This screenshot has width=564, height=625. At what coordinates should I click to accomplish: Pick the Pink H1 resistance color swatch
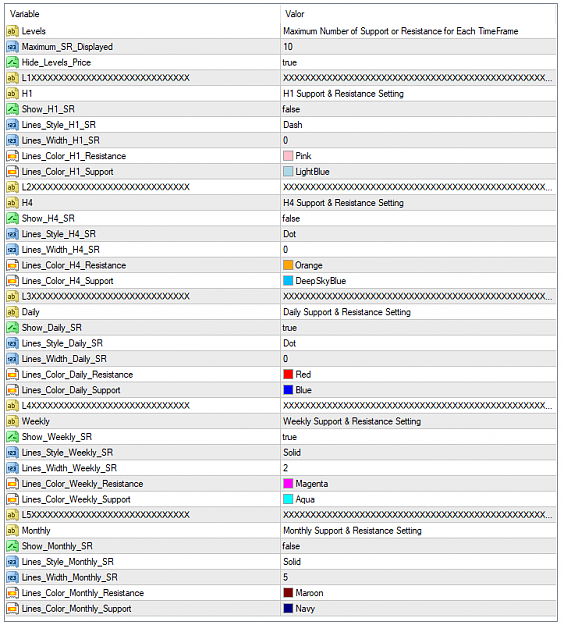pyautogui.click(x=288, y=156)
